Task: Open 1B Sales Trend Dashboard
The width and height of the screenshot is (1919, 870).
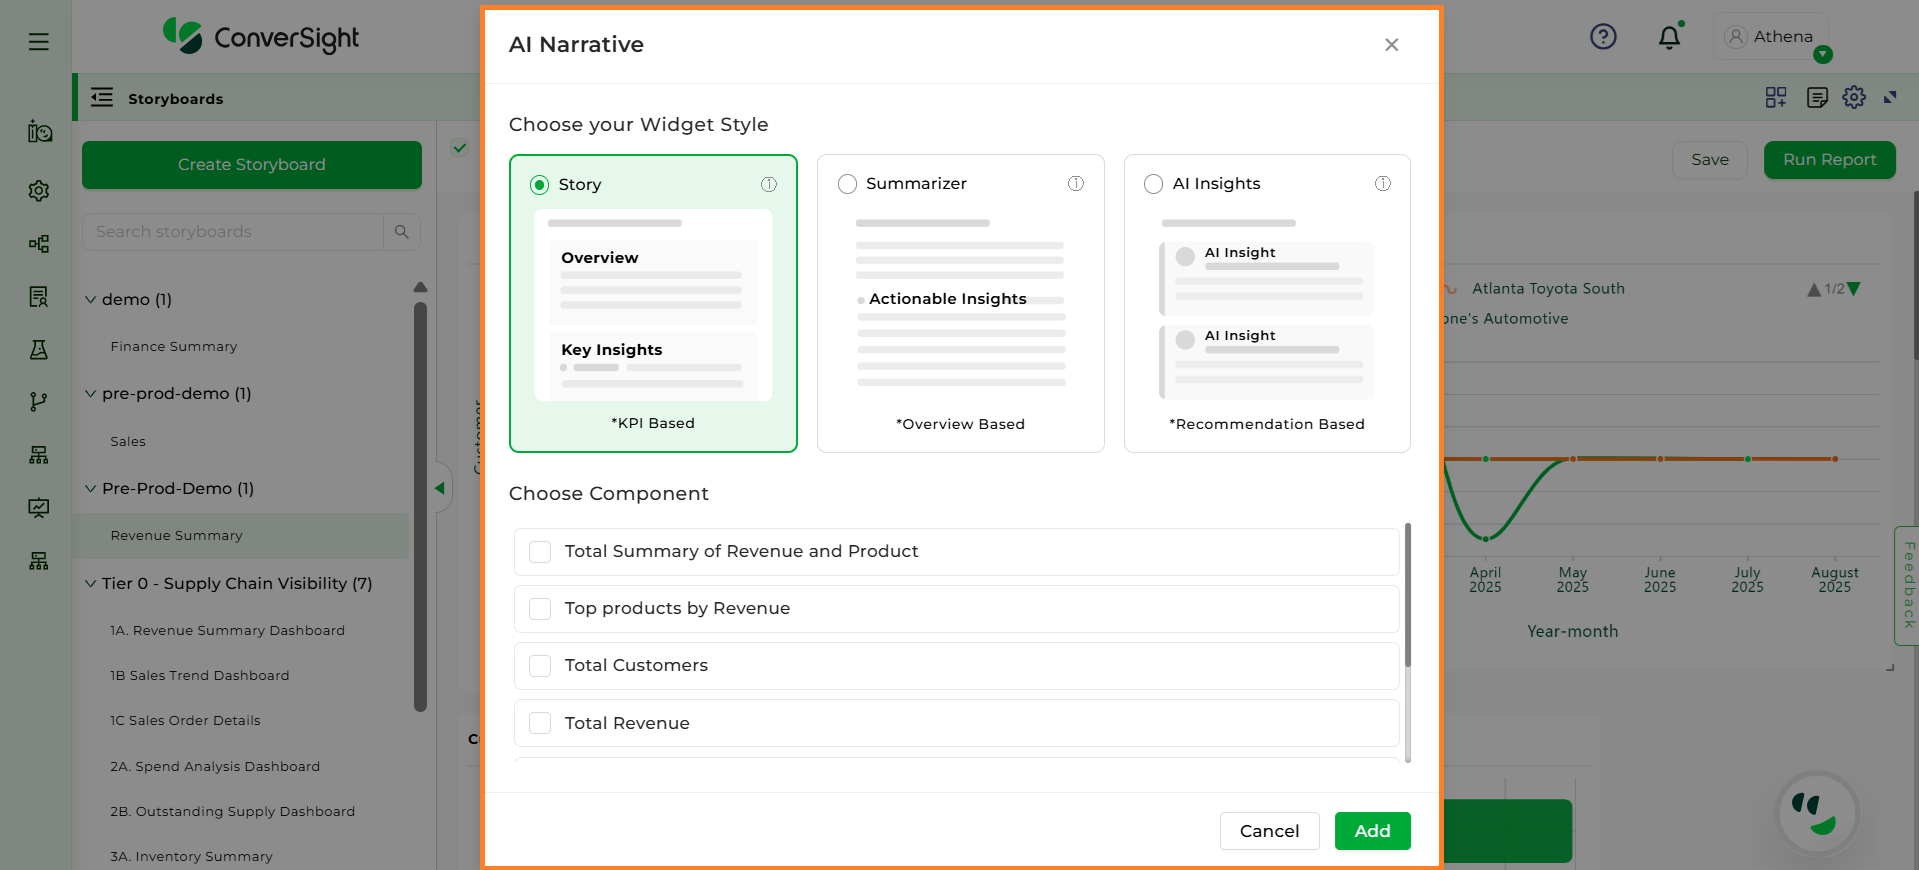Action: [x=200, y=676]
